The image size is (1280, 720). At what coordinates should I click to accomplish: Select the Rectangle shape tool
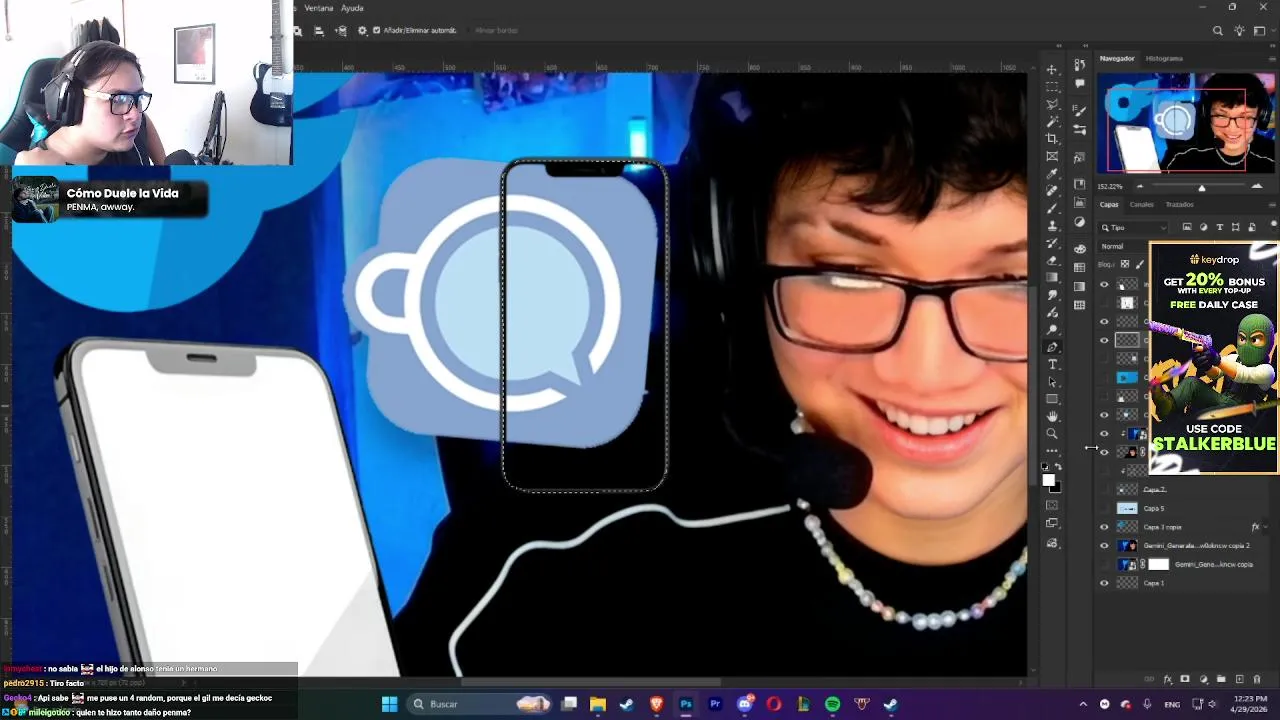(1052, 399)
